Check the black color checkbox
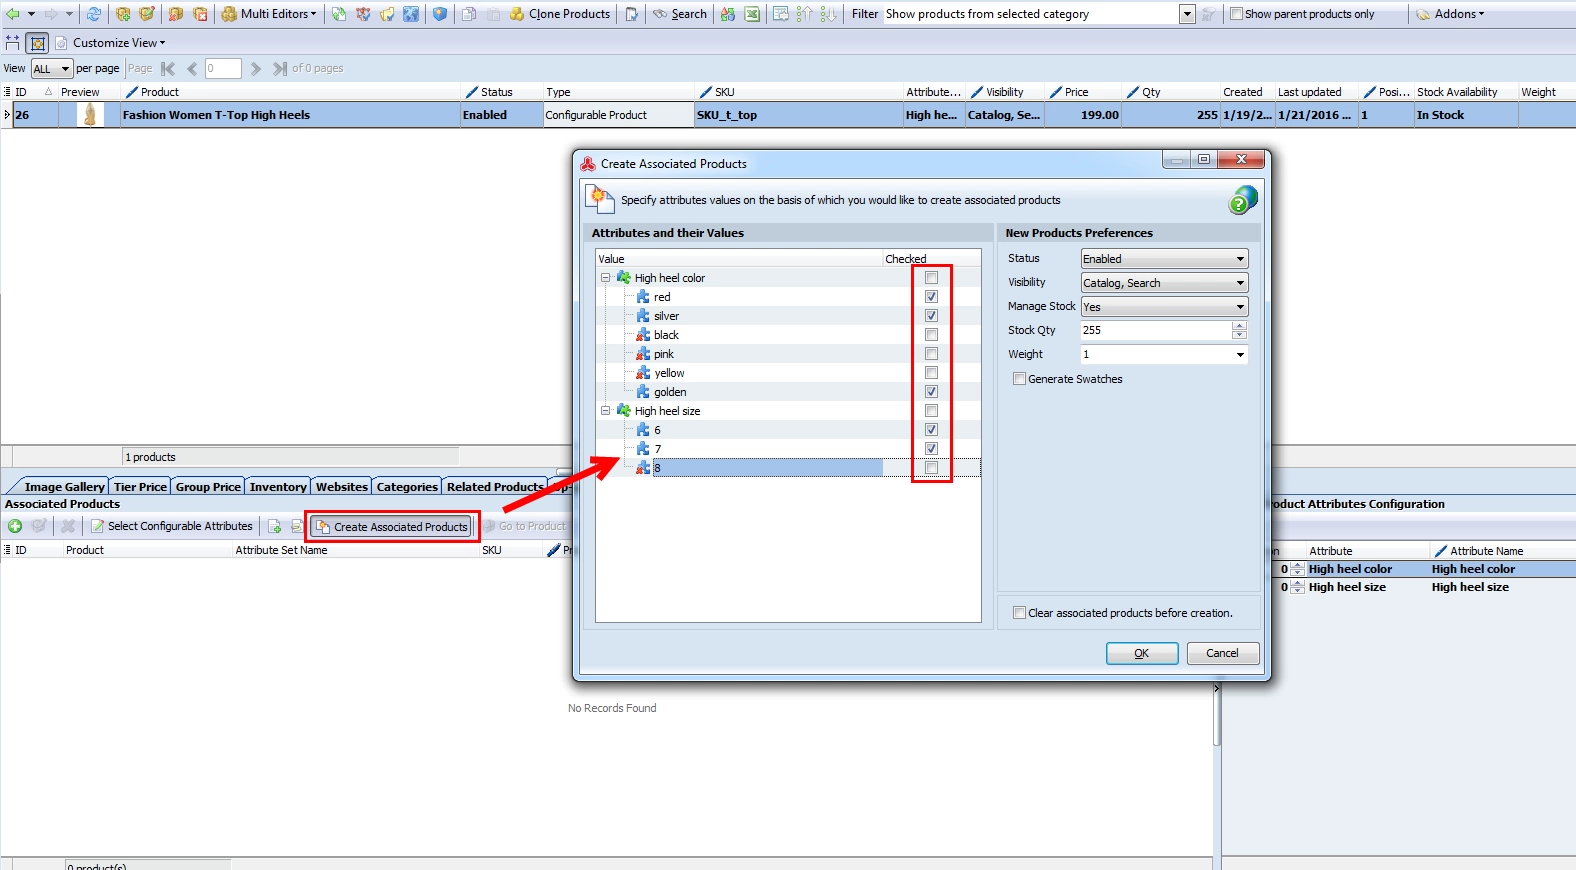This screenshot has width=1576, height=870. pos(931,335)
